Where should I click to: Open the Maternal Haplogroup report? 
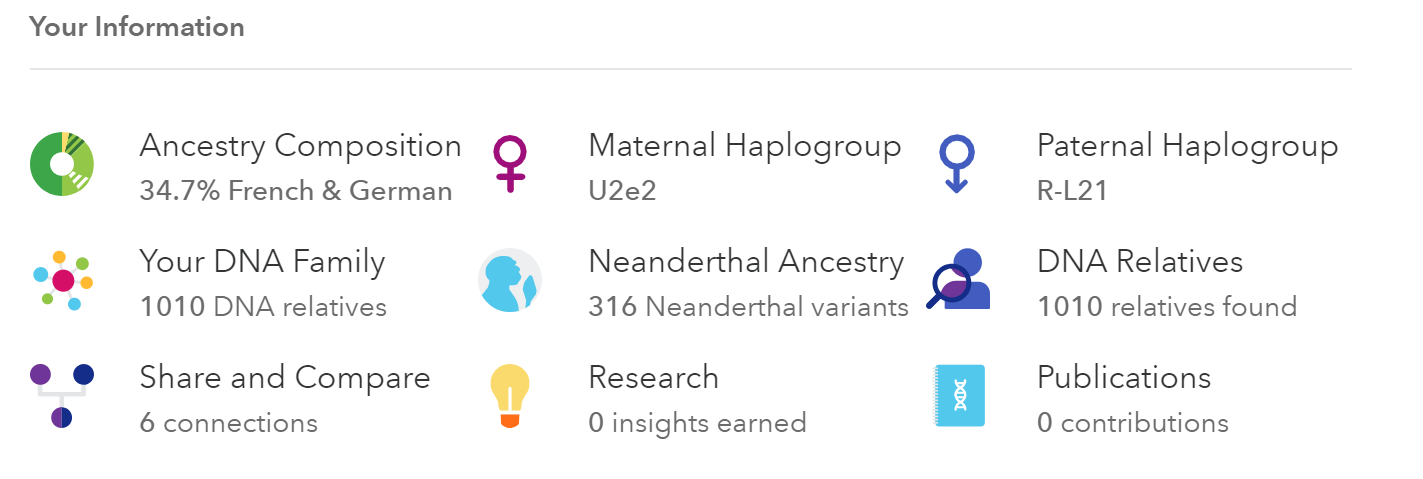tap(745, 147)
